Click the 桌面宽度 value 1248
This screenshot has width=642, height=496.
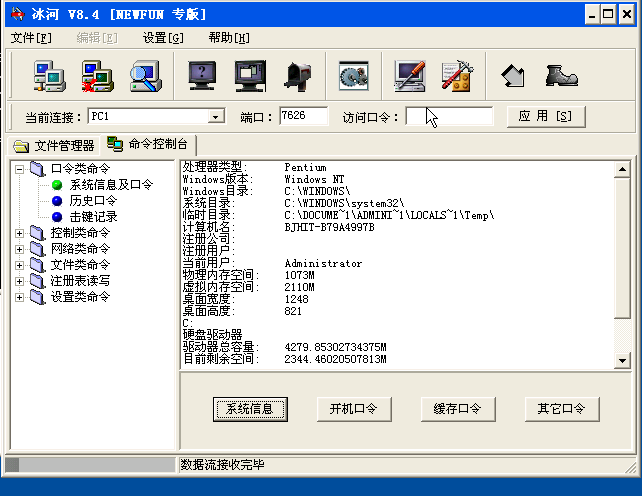[x=296, y=299]
